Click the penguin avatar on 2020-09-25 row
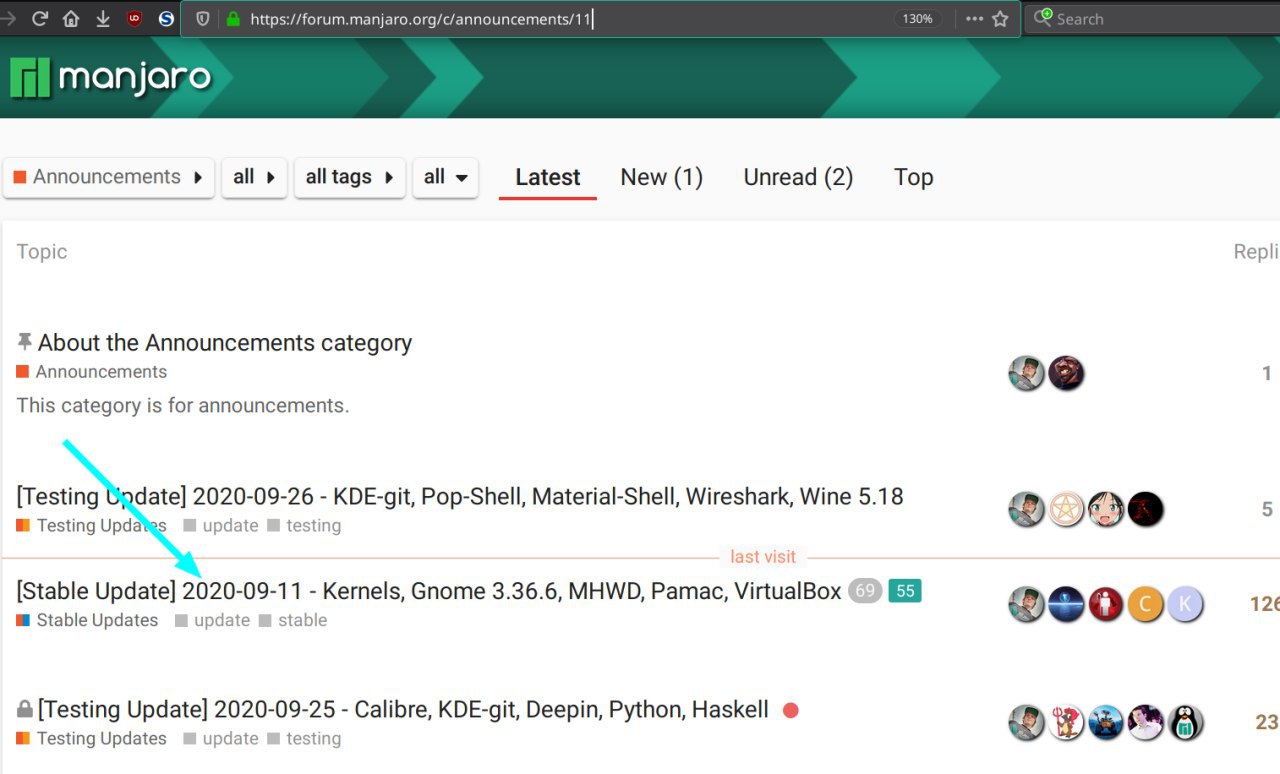The height and width of the screenshot is (774, 1280). (x=1186, y=723)
